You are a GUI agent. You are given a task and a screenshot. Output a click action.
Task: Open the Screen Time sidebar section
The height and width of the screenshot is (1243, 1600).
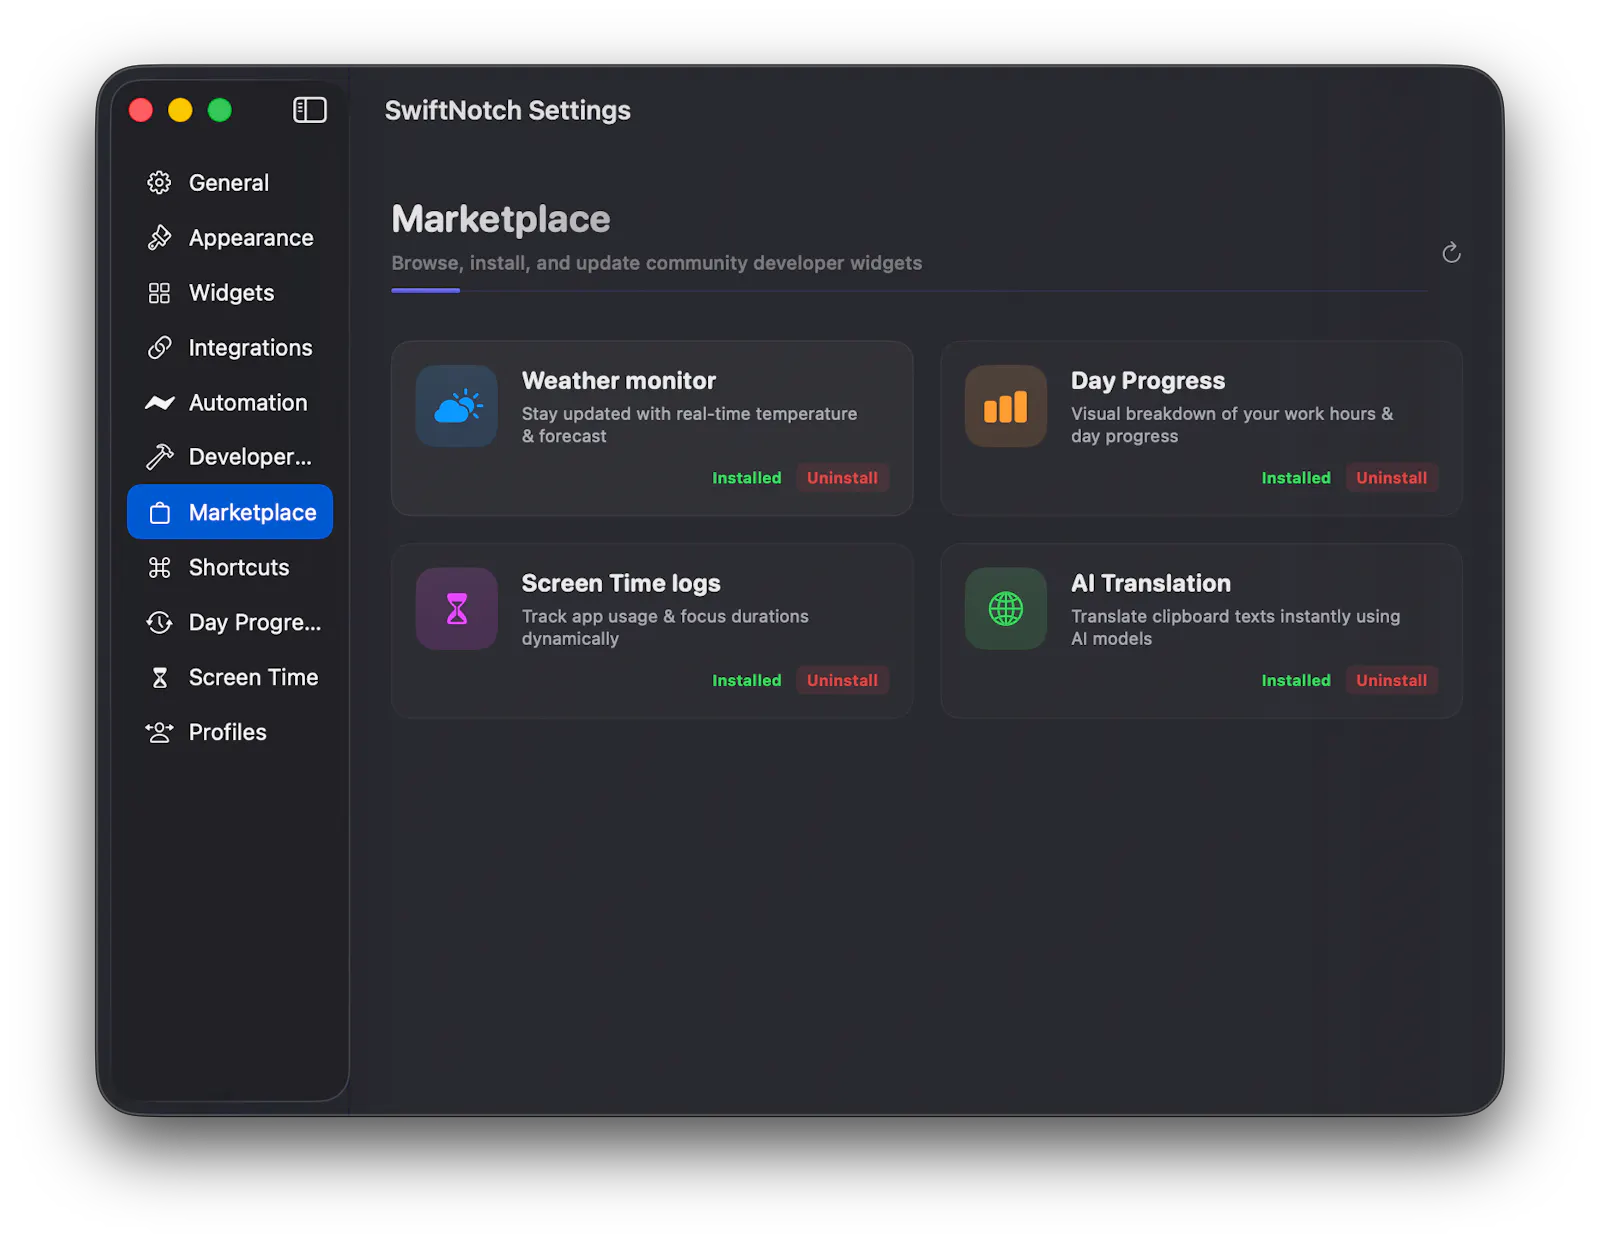[230, 677]
